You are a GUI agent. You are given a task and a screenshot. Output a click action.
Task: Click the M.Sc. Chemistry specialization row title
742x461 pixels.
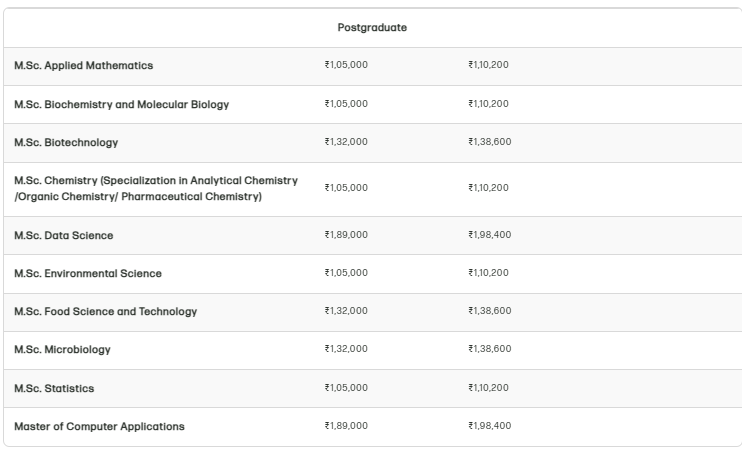(156, 188)
